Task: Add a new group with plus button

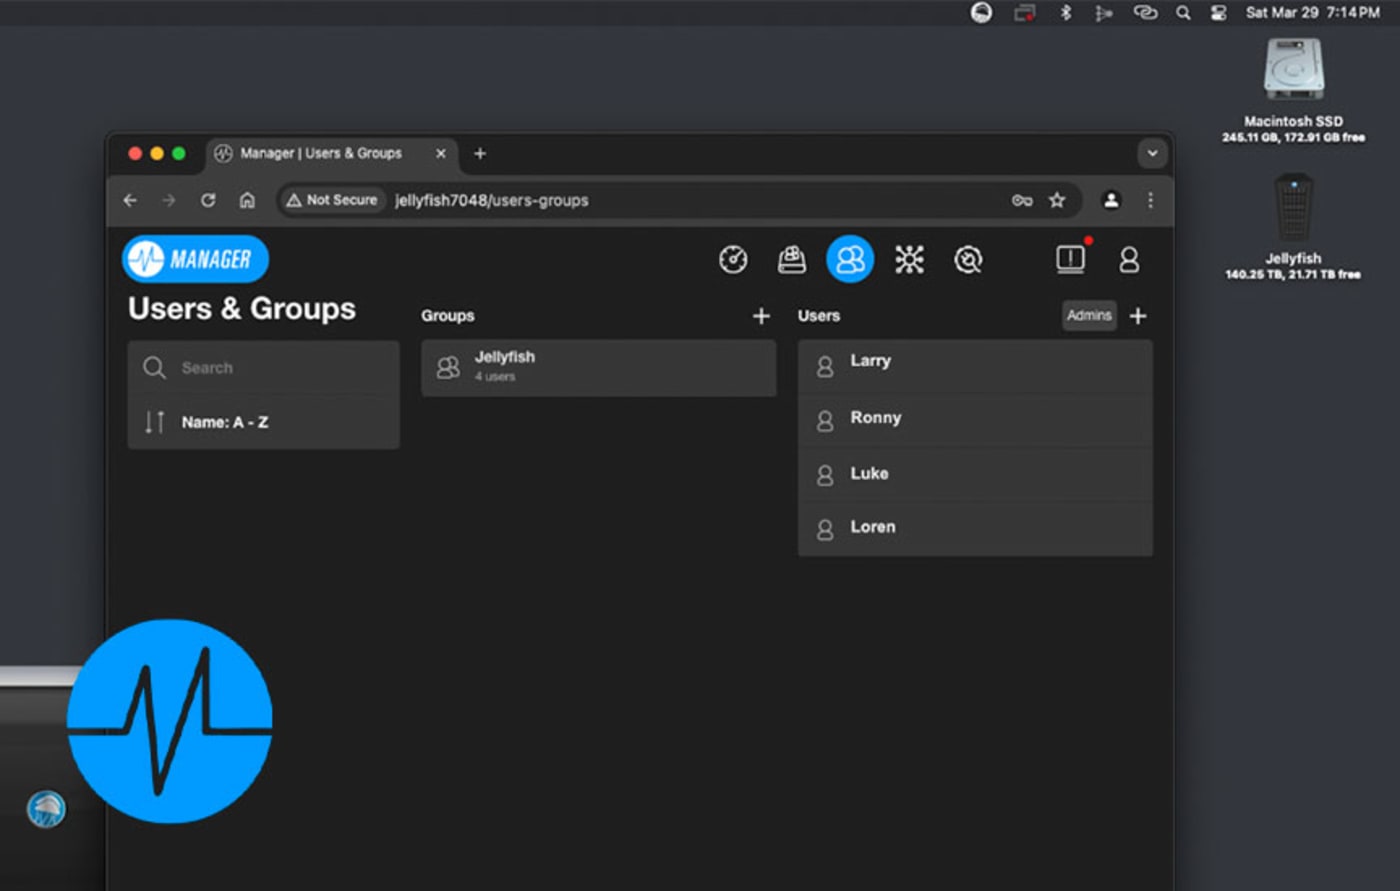Action: coord(761,315)
